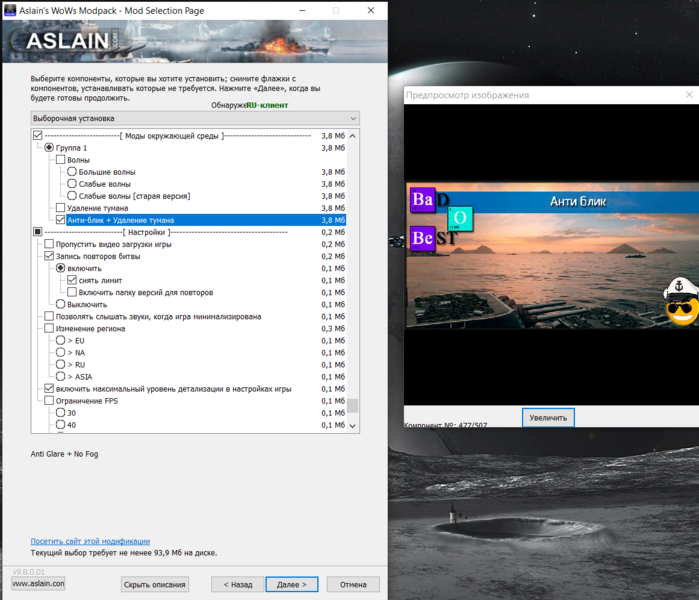Click the mod list scroll up arrow
The width and height of the screenshot is (699, 600).
(x=353, y=136)
